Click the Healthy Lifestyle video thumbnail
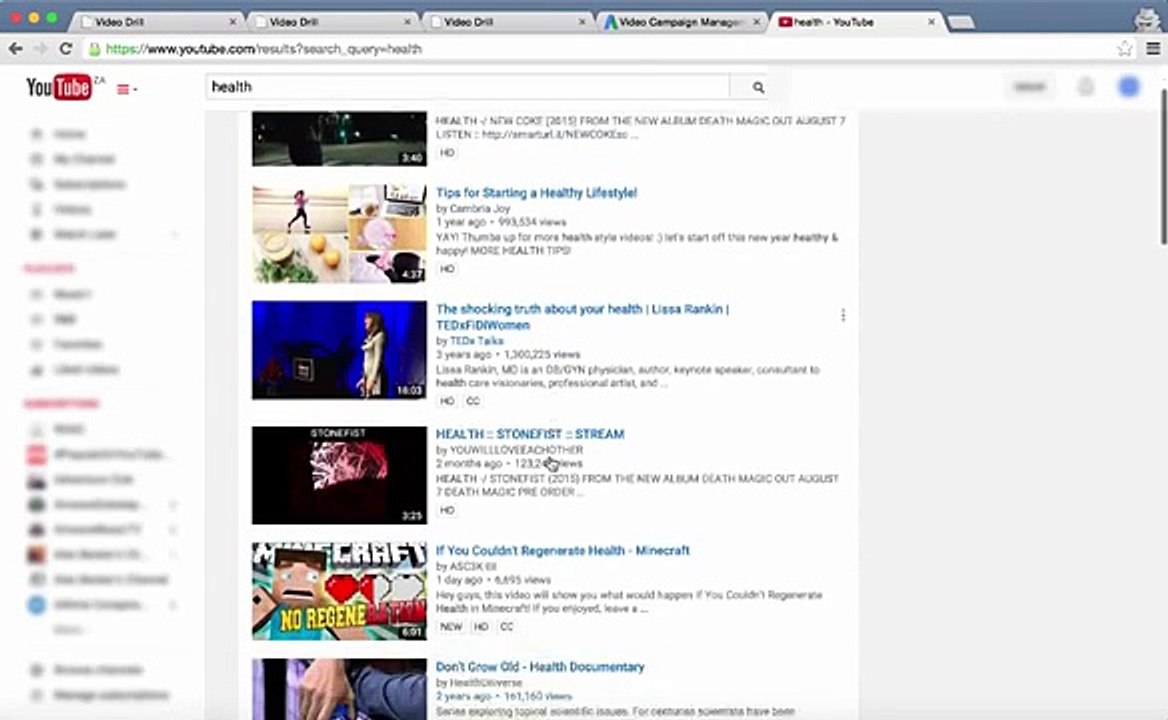The image size is (1168, 720). tap(339, 234)
